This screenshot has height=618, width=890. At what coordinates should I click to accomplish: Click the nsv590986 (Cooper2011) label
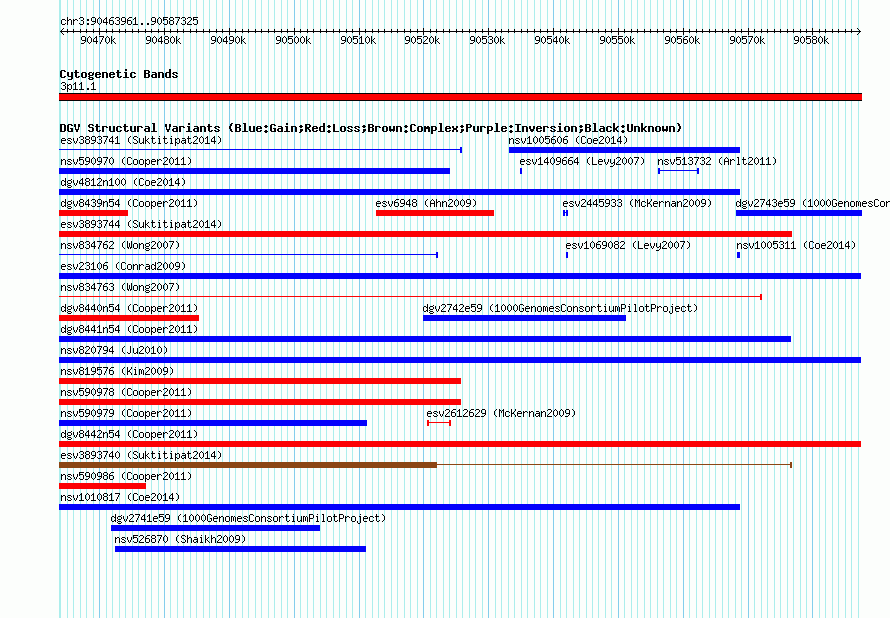point(126,476)
